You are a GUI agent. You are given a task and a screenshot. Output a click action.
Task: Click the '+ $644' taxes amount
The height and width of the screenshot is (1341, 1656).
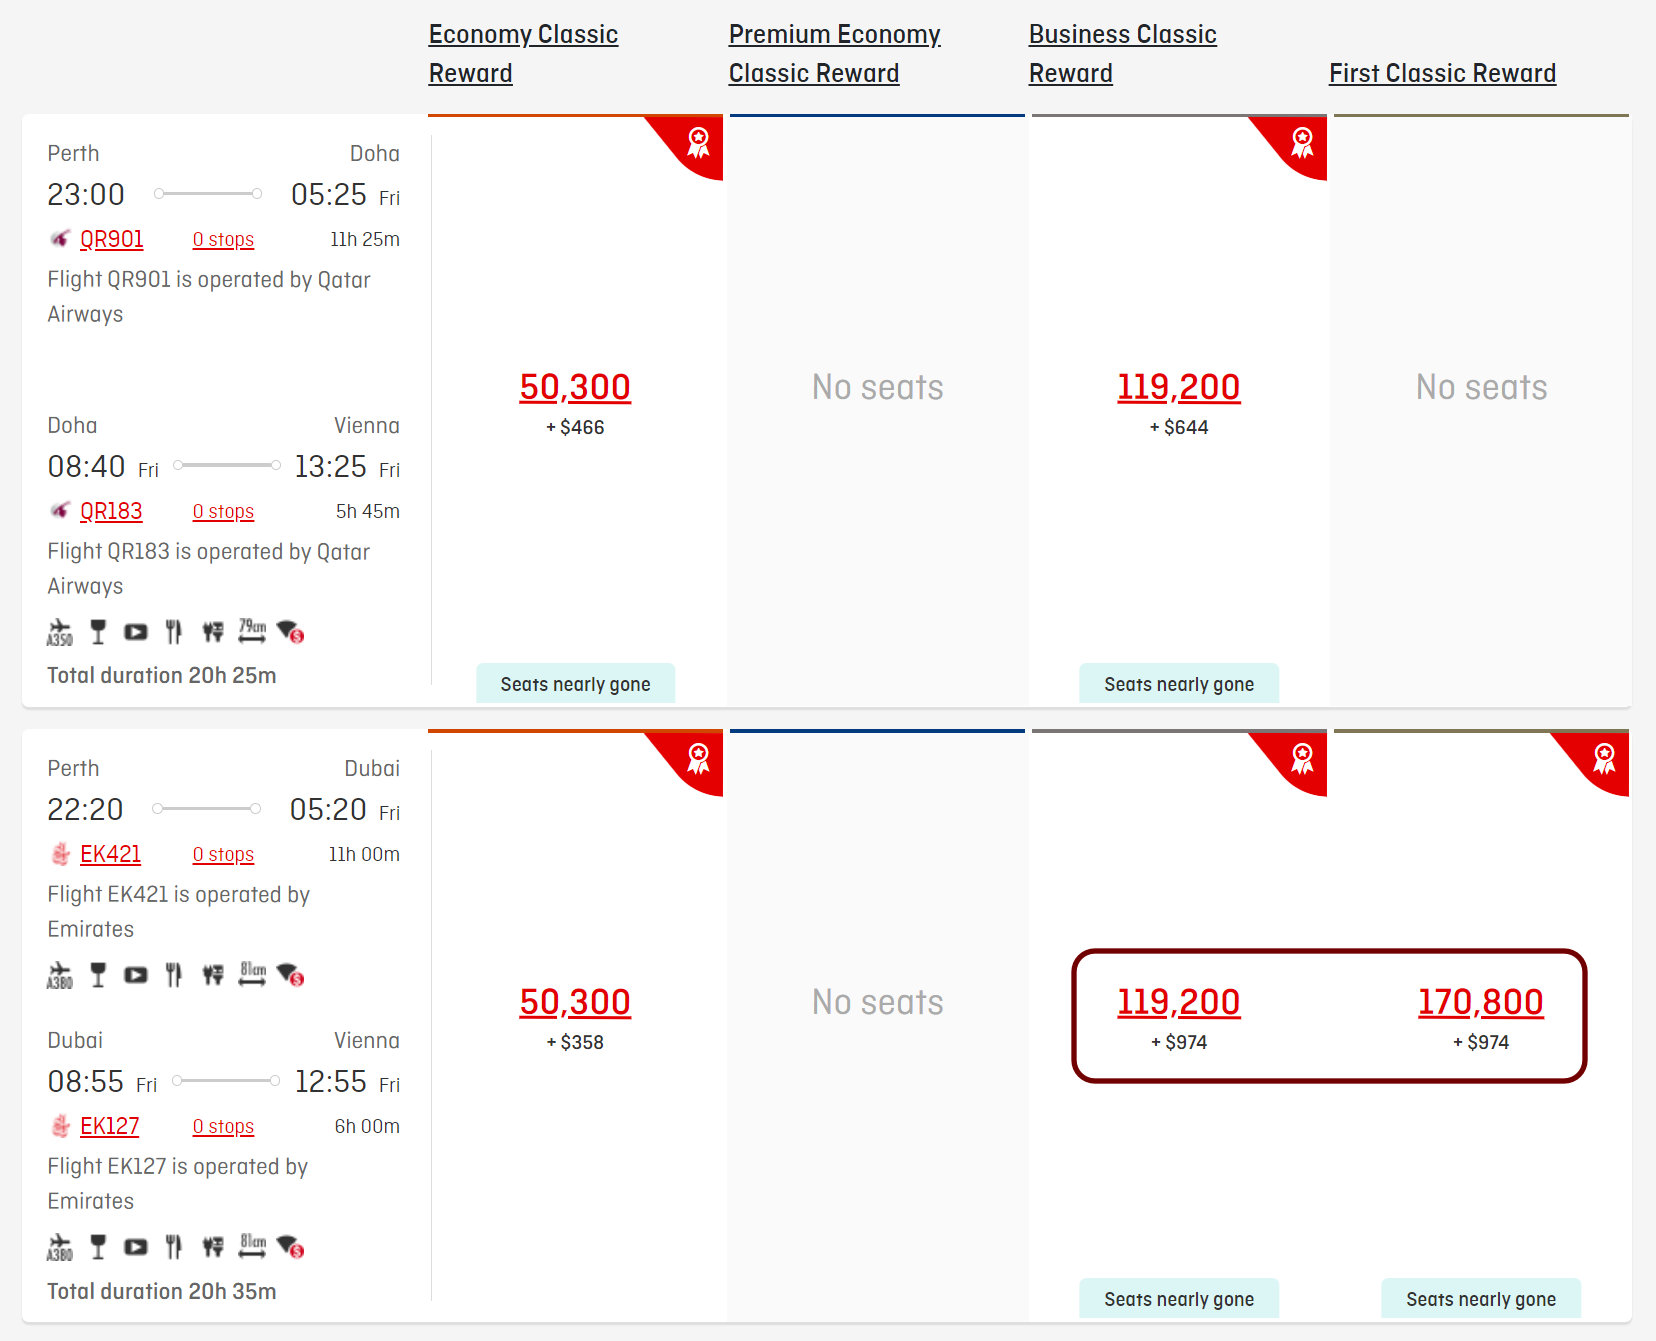[x=1179, y=427]
